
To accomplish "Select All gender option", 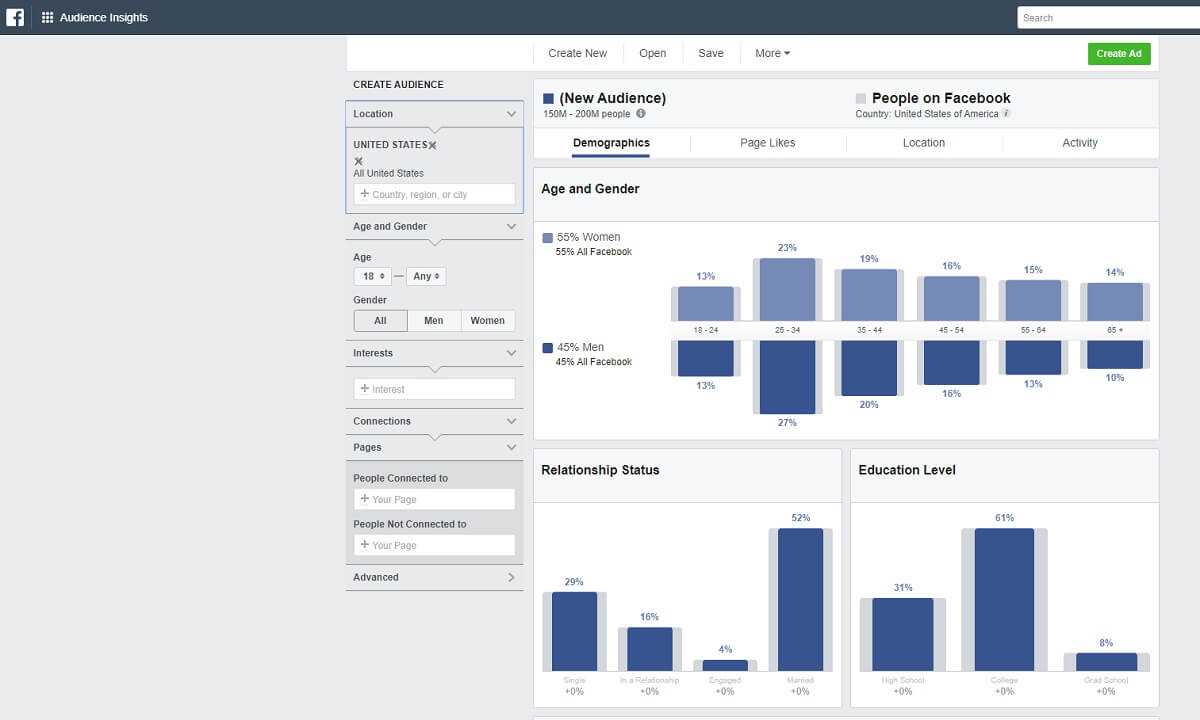I will pyautogui.click(x=380, y=321).
